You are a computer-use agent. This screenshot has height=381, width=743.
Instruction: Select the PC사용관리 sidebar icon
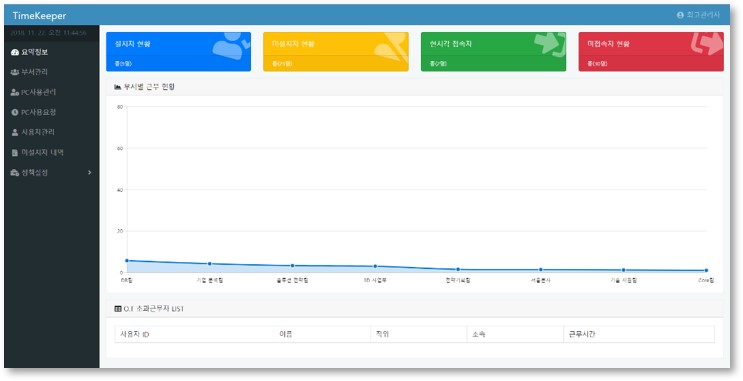click(15, 92)
